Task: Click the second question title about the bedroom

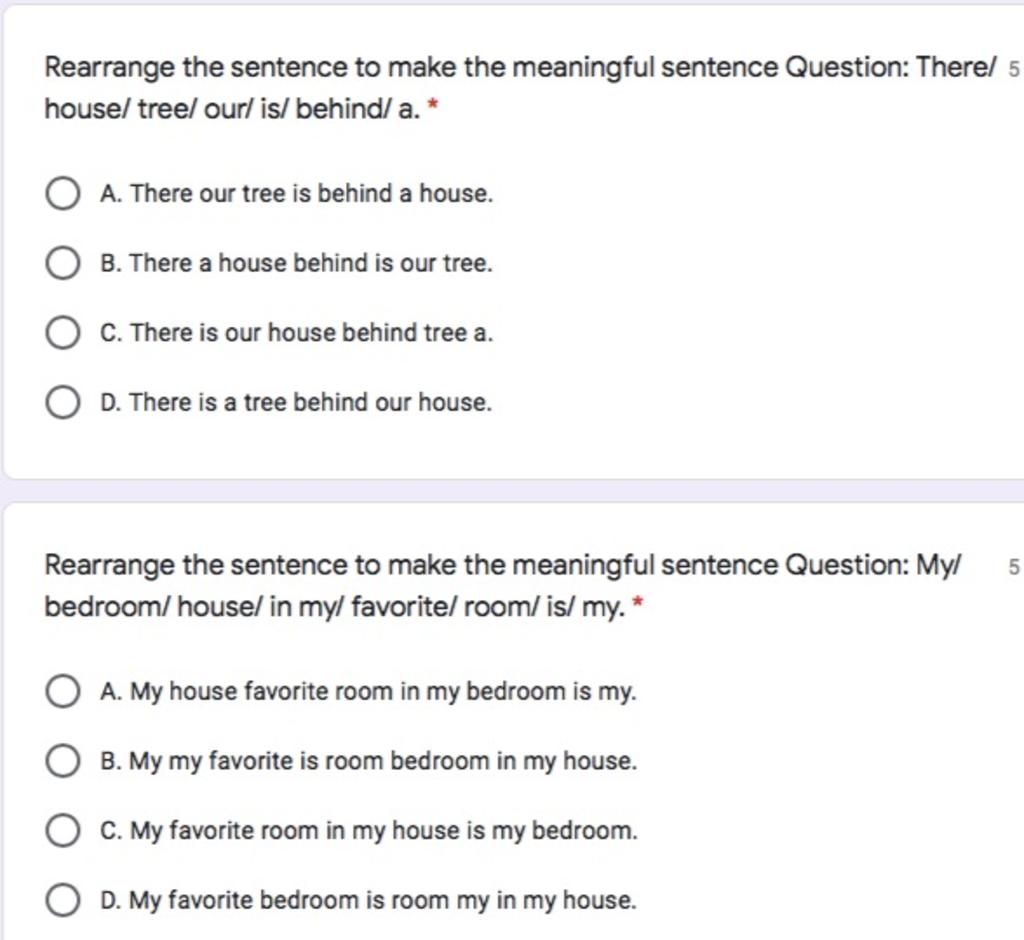Action: tap(503, 586)
